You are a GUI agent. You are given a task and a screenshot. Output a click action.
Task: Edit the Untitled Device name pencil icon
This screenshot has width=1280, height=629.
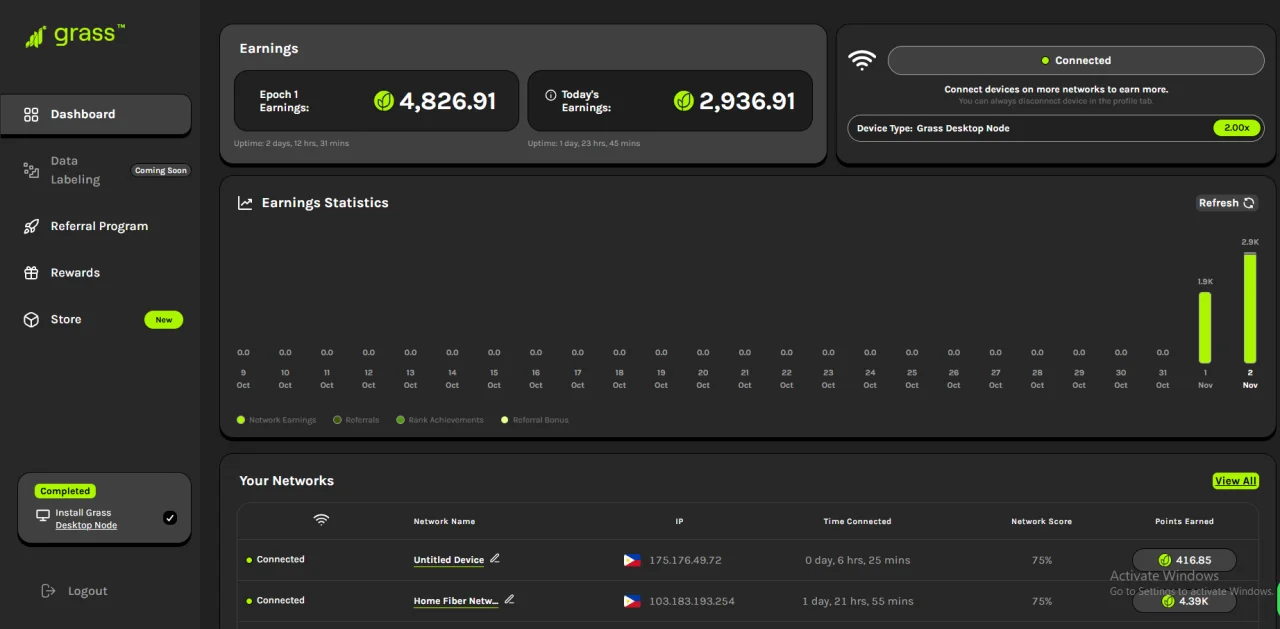click(495, 559)
